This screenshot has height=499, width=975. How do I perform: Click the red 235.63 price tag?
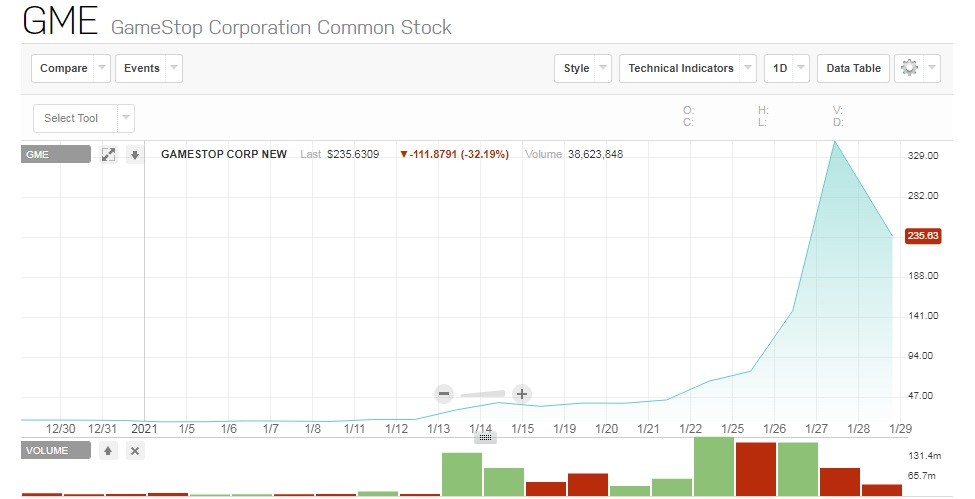[x=922, y=236]
